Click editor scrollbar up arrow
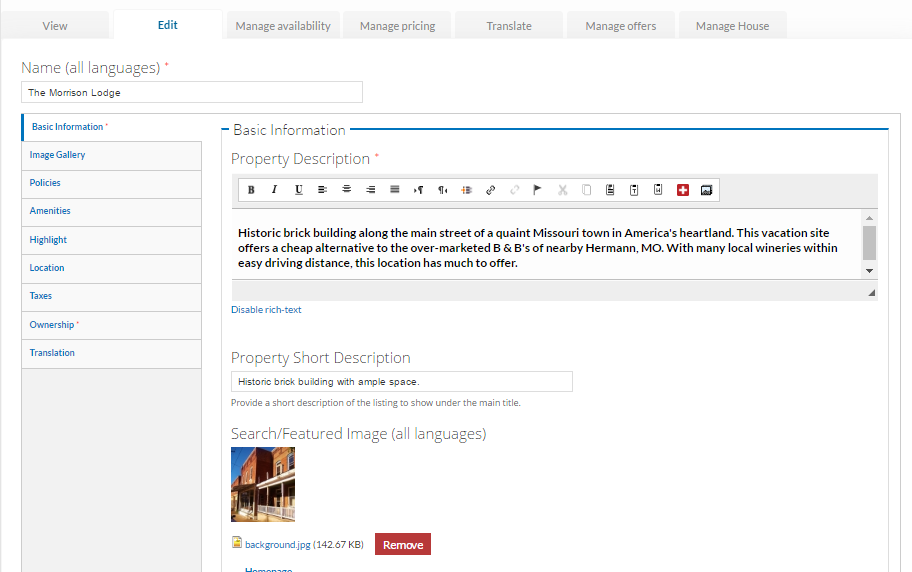 point(870,218)
